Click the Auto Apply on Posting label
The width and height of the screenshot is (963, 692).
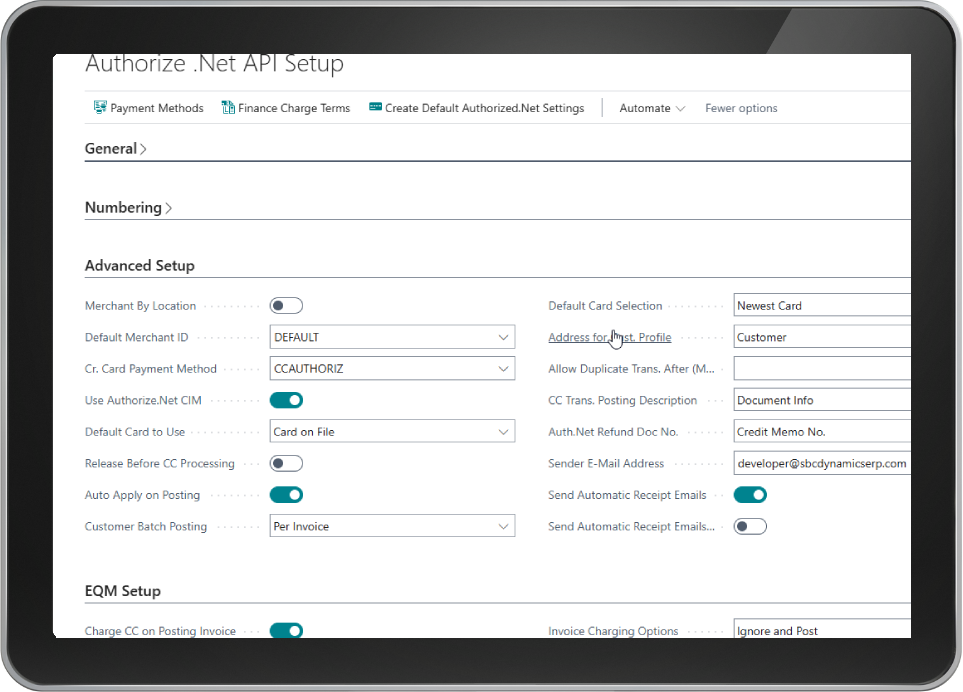pos(142,495)
